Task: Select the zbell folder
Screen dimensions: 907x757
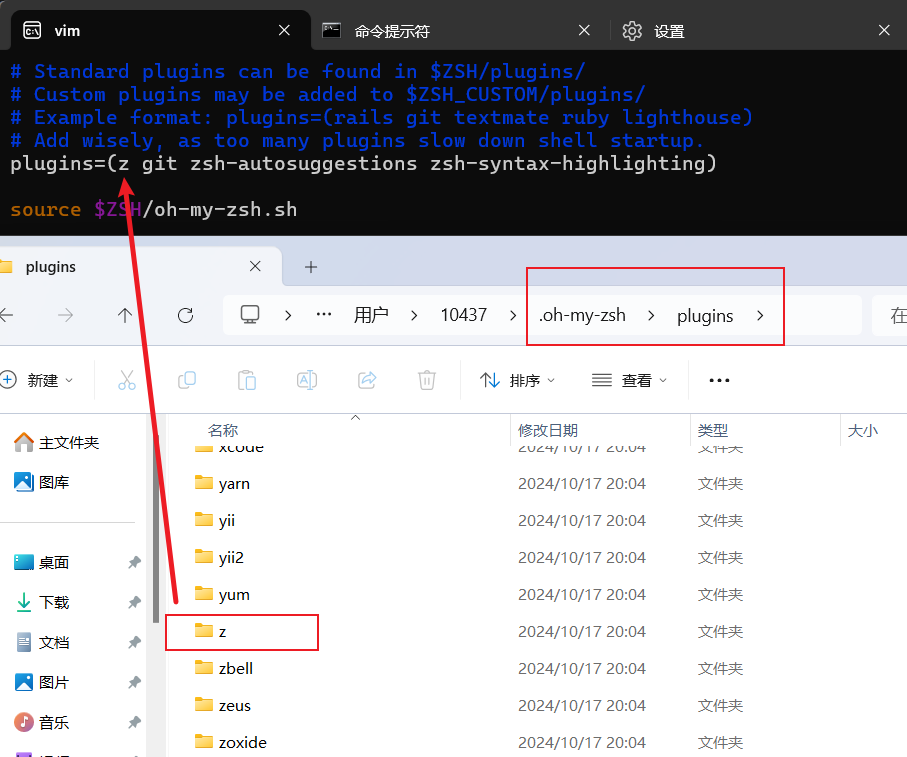Action: (x=224, y=668)
